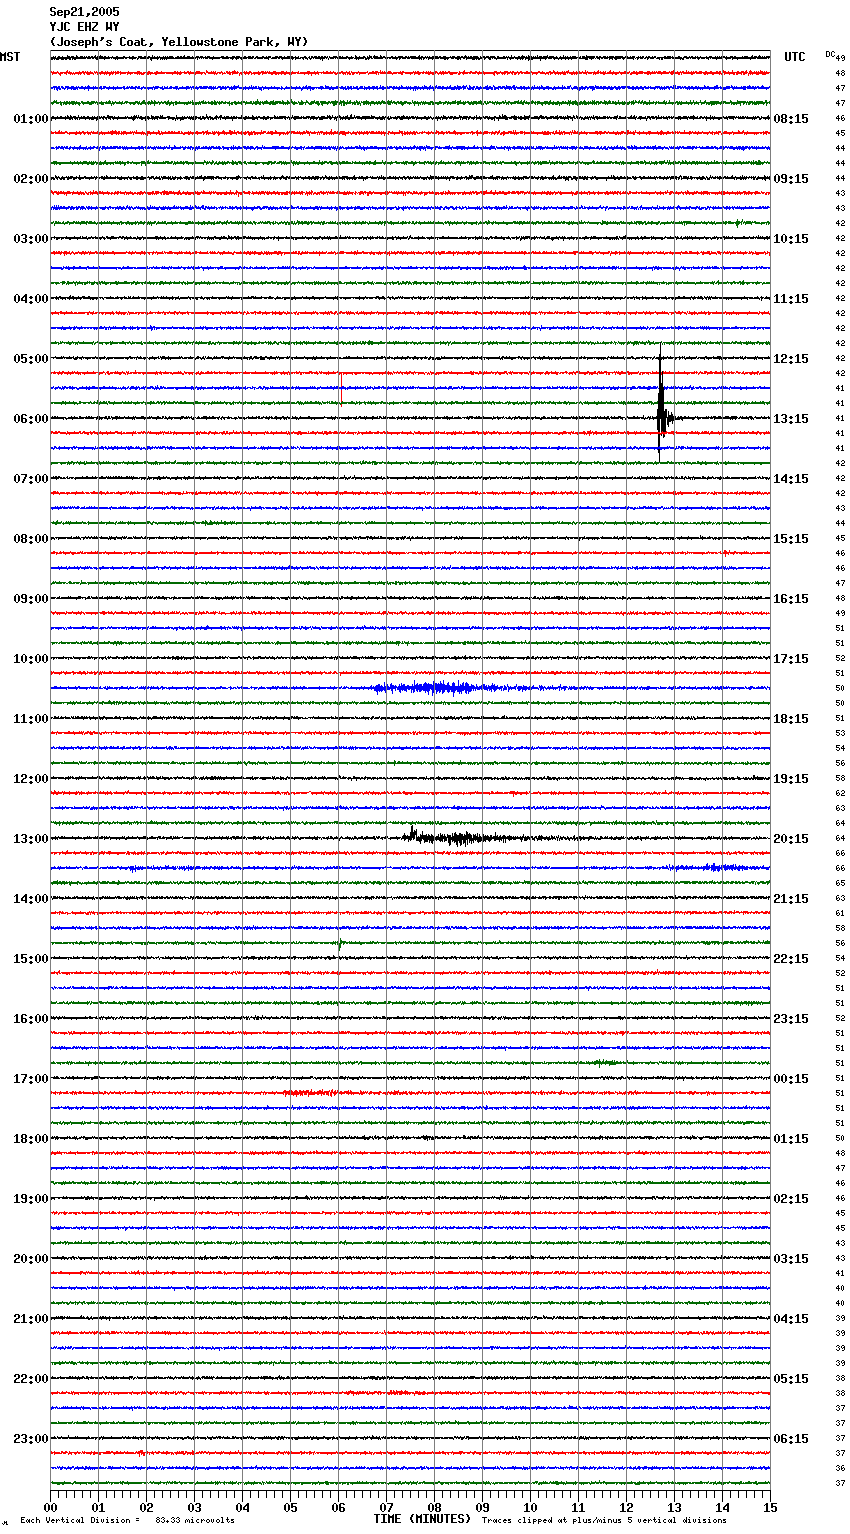Click the 03:15 UTC time label
Screen dimensions: 850x1534
(791, 1259)
